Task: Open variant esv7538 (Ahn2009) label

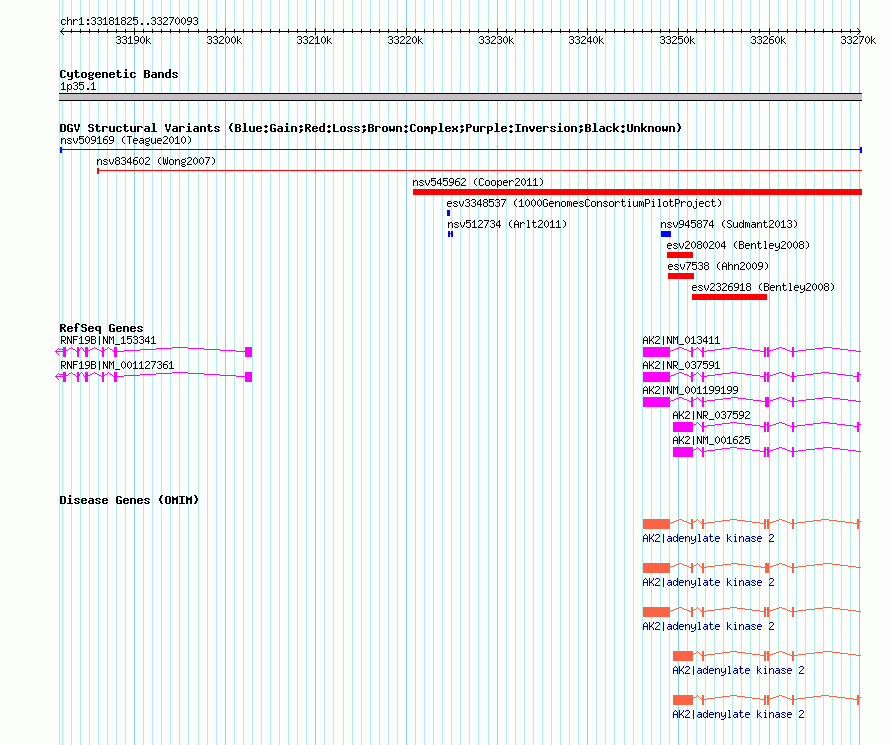Action: [x=718, y=266]
